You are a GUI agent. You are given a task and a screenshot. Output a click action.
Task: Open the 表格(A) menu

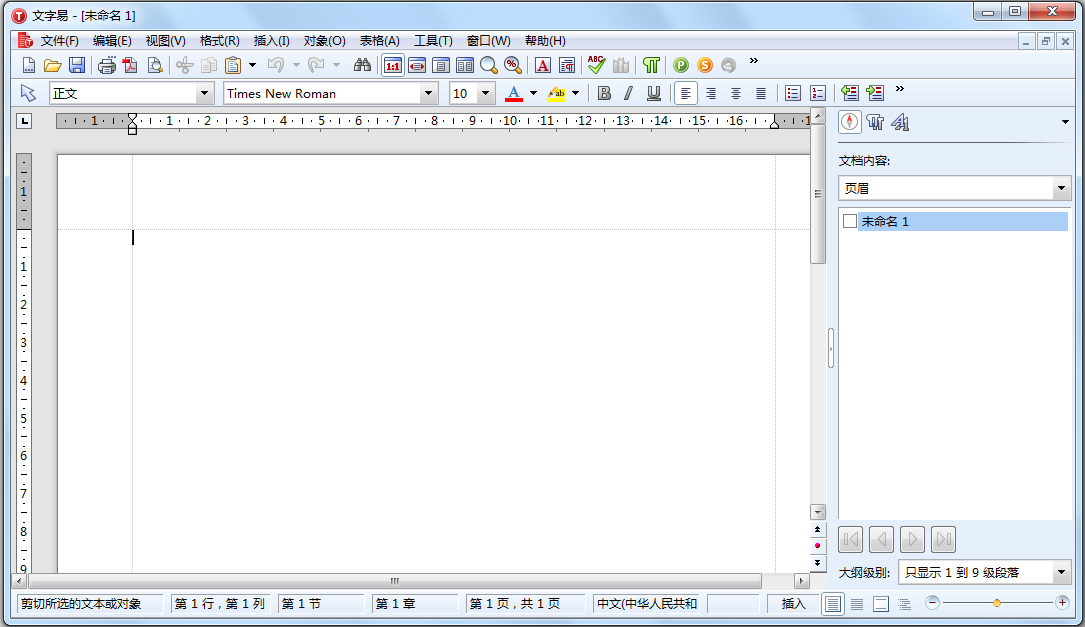click(379, 41)
